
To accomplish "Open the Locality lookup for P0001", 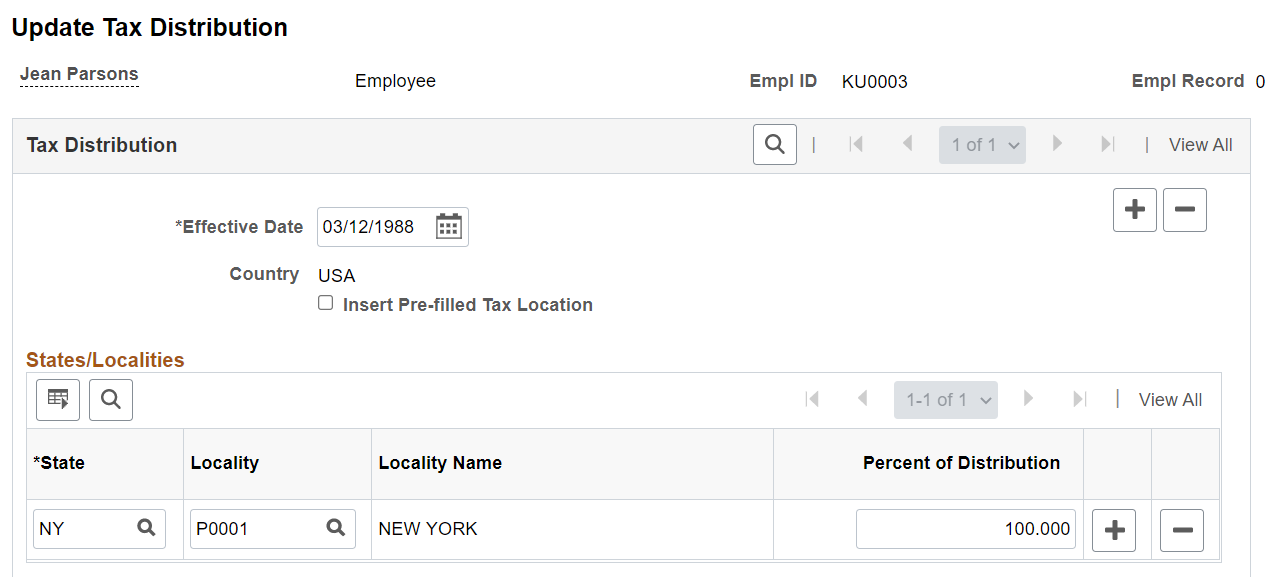I will click(x=337, y=528).
